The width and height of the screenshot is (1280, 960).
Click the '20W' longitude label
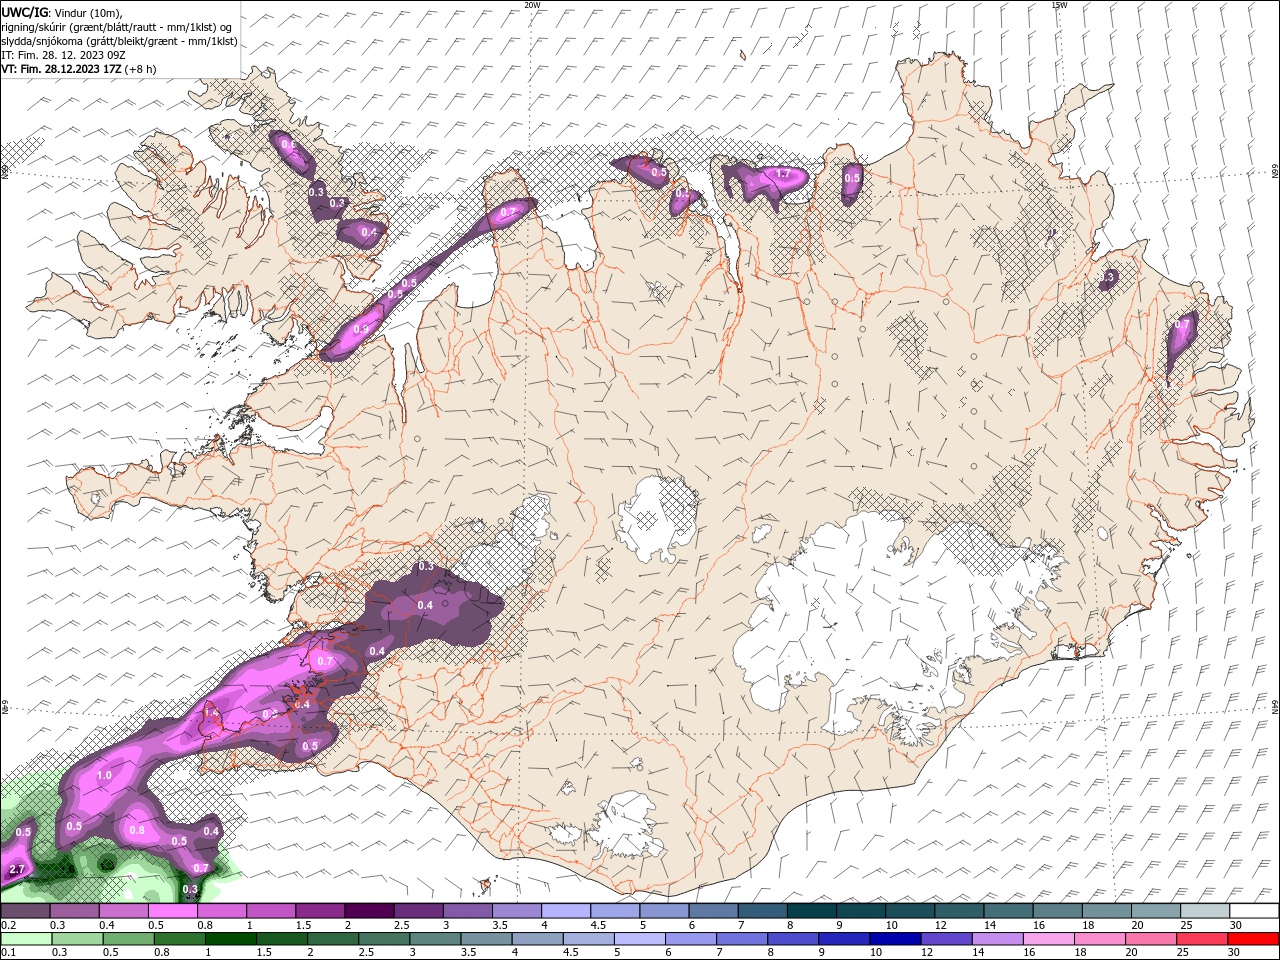pos(532,5)
